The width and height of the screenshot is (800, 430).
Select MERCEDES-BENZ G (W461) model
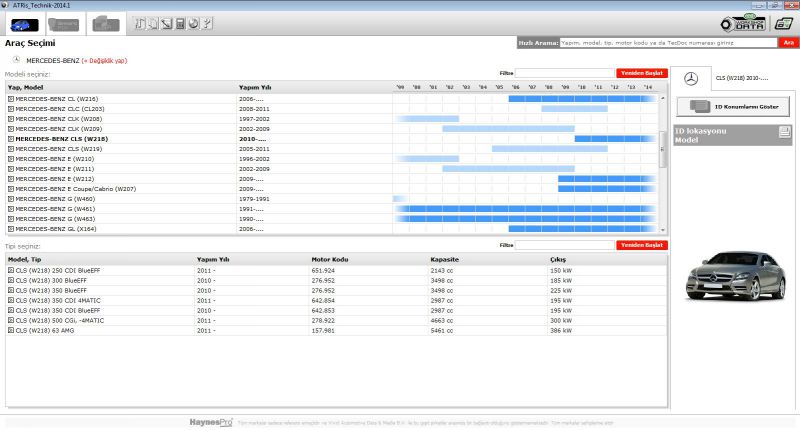point(55,209)
